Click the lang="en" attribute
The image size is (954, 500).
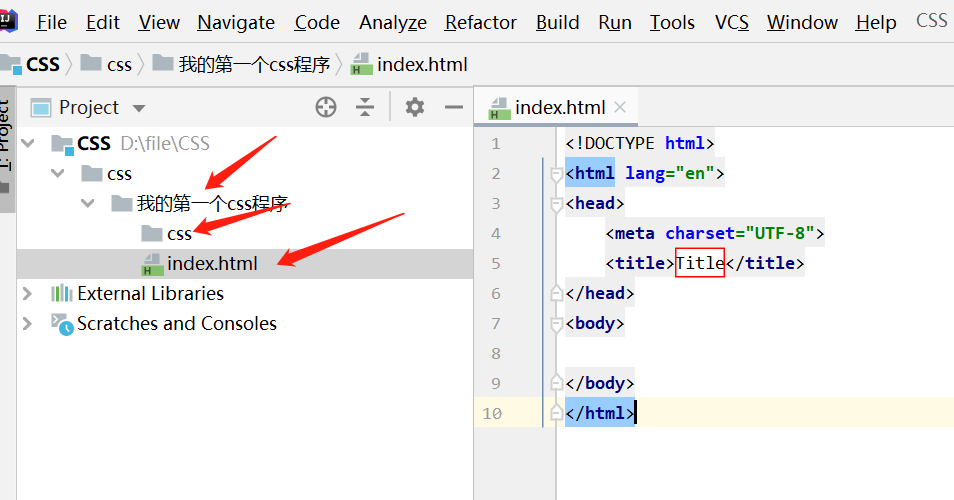[669, 173]
